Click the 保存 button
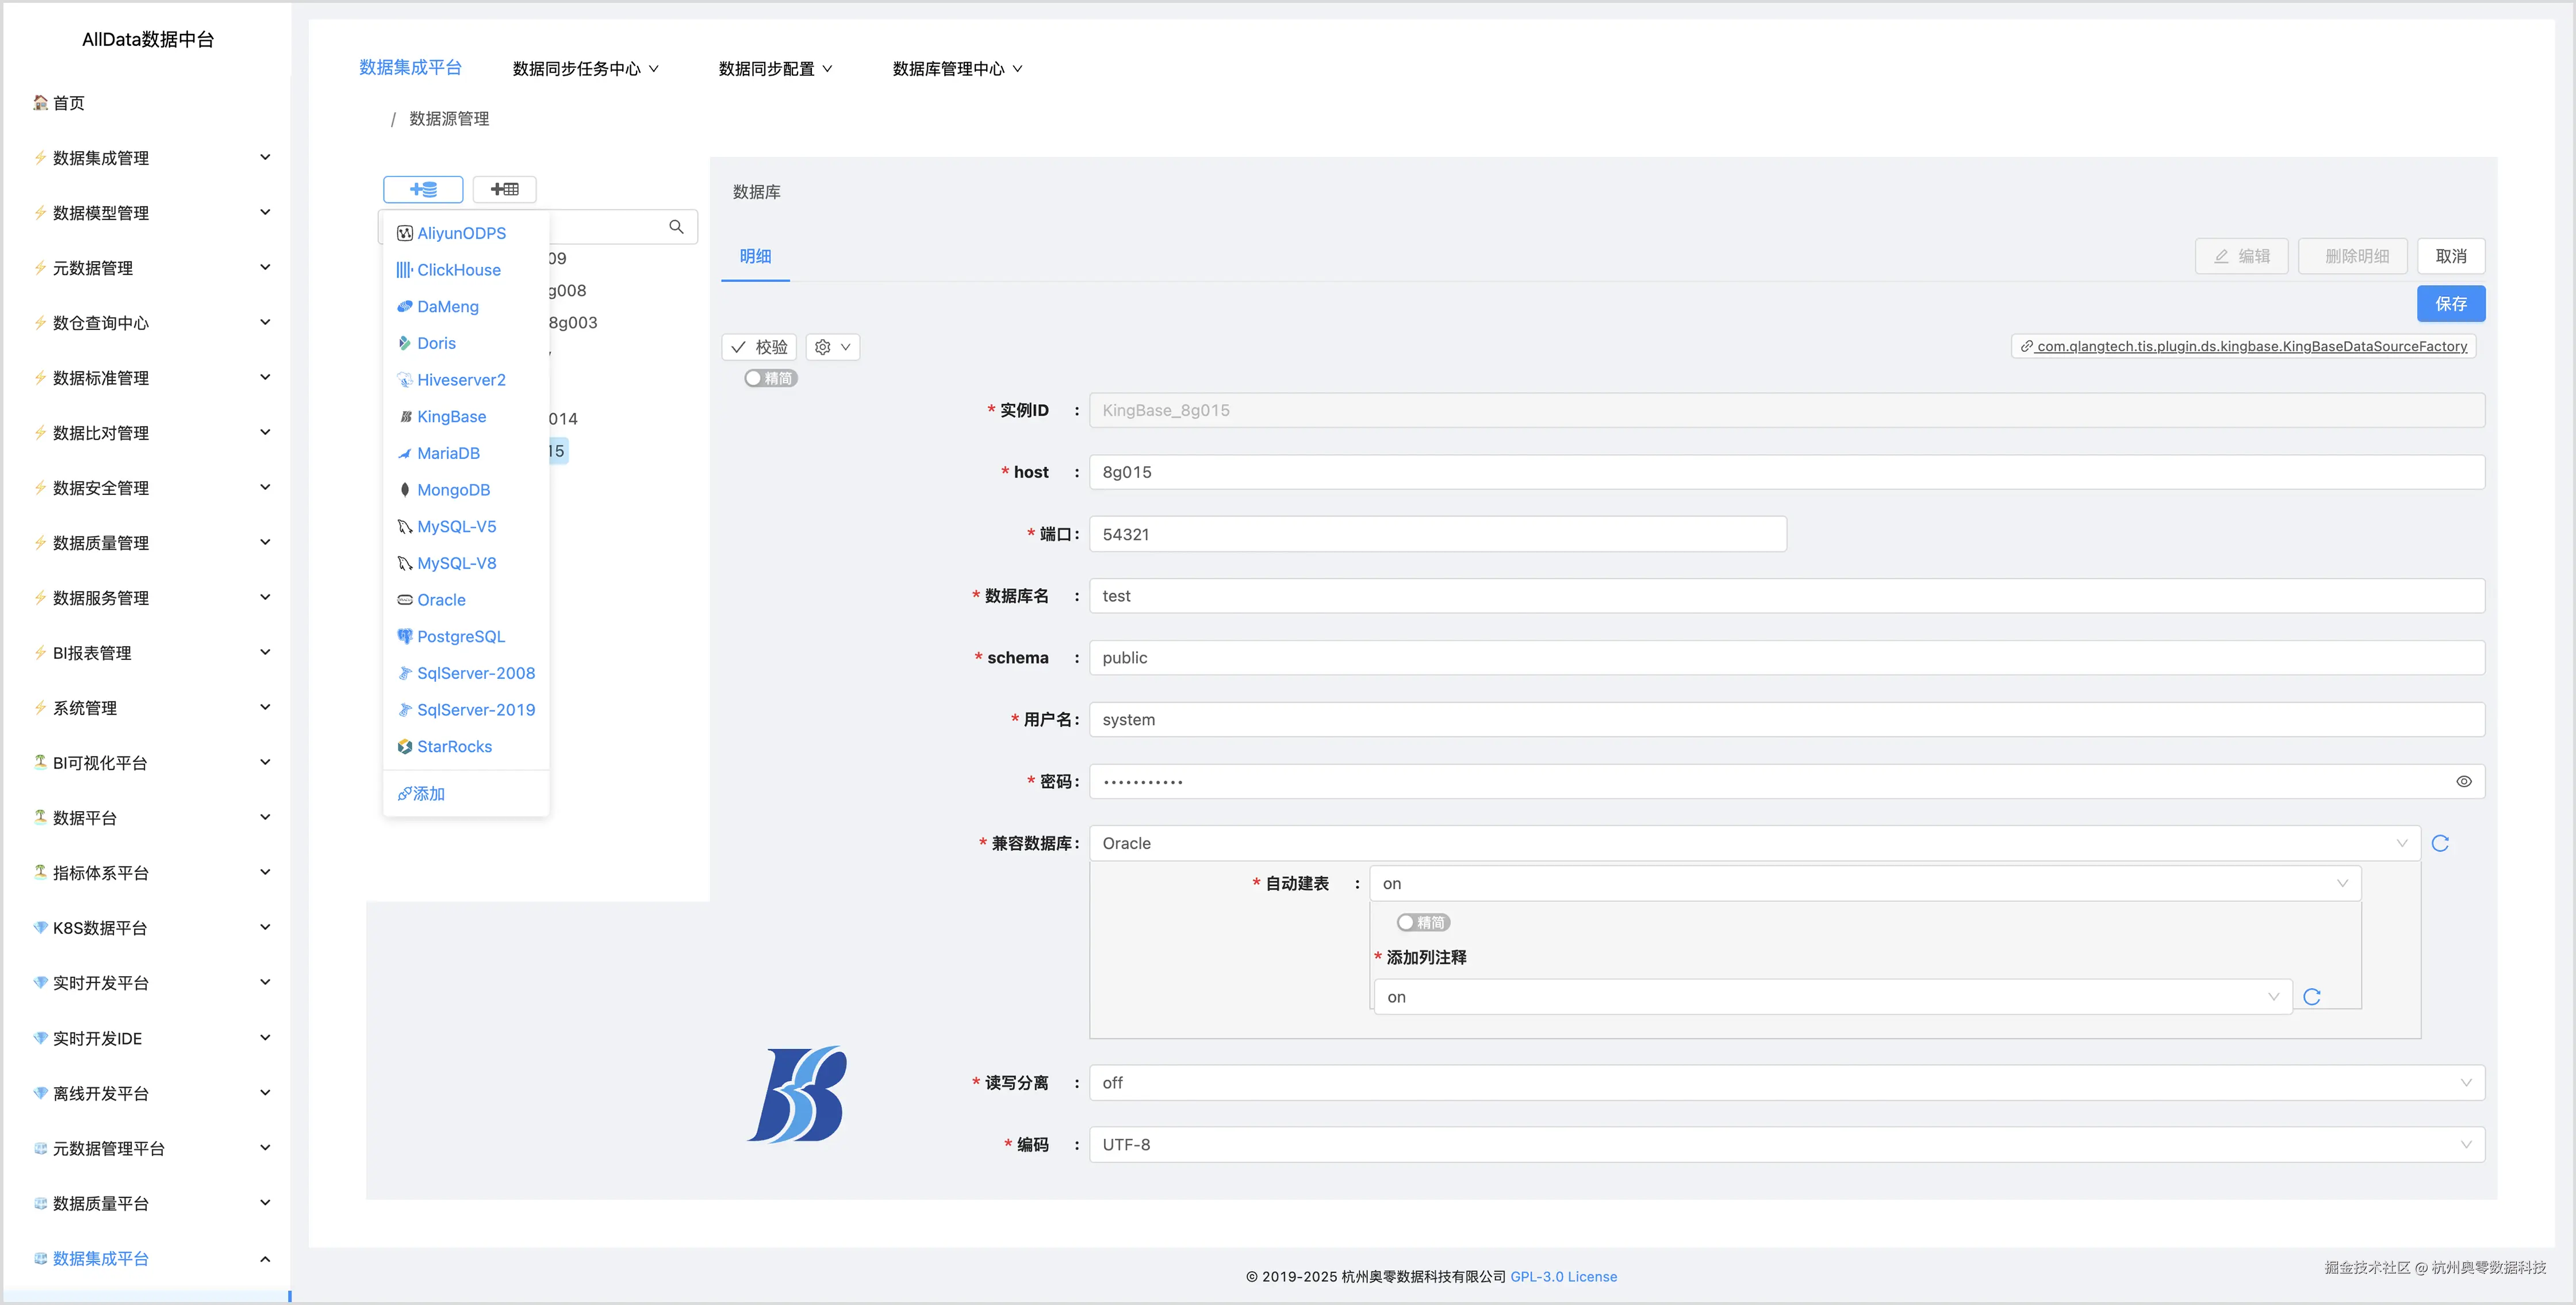This screenshot has width=2576, height=1305. tap(2451, 303)
